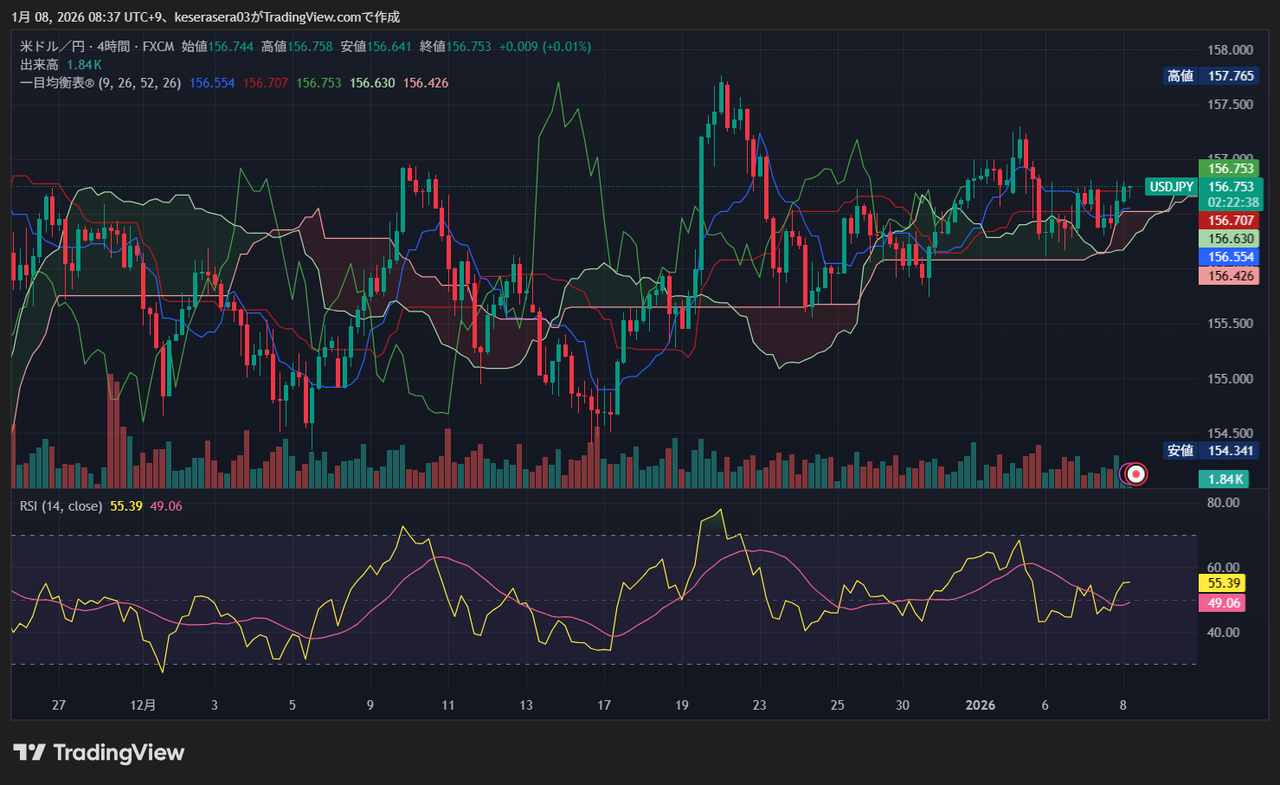
Task: Select the RSI (14, close) indicator title
Action: [61, 506]
